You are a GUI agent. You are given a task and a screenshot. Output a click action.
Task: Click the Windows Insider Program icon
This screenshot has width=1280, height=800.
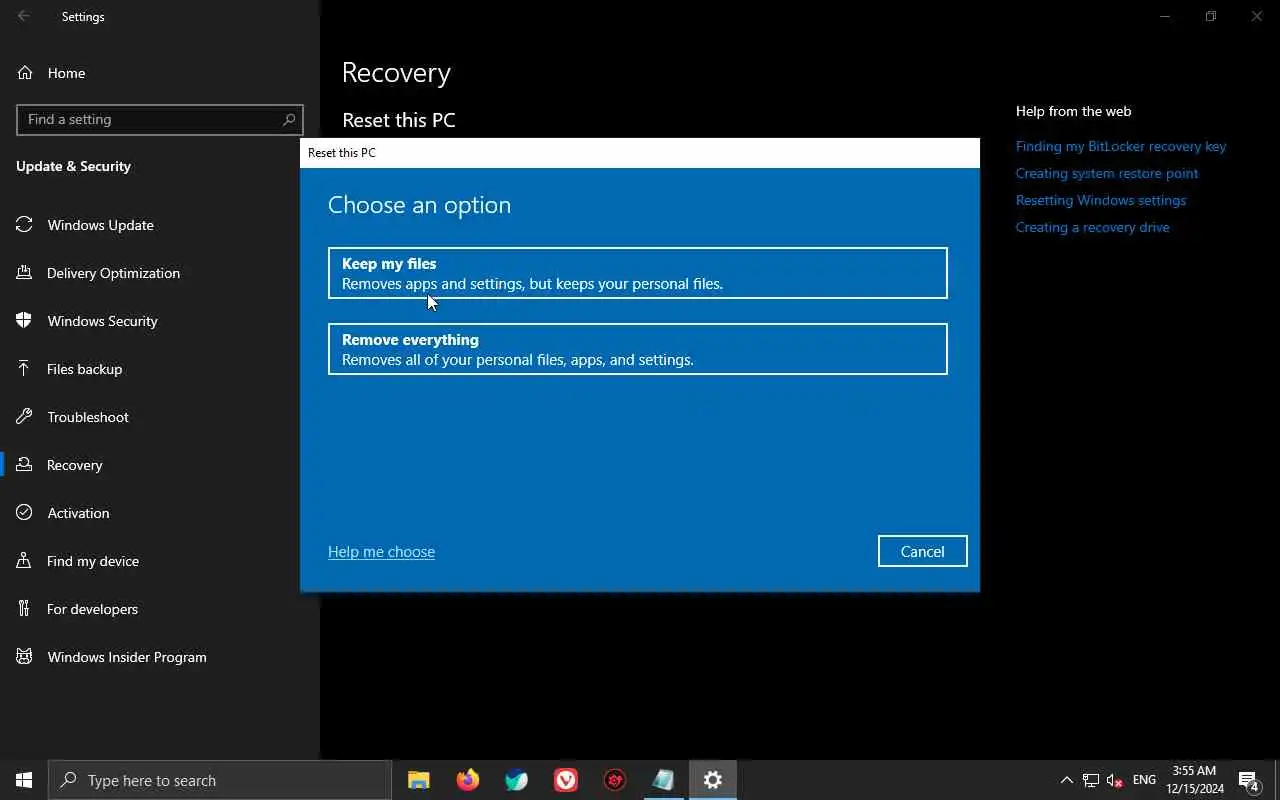24,657
